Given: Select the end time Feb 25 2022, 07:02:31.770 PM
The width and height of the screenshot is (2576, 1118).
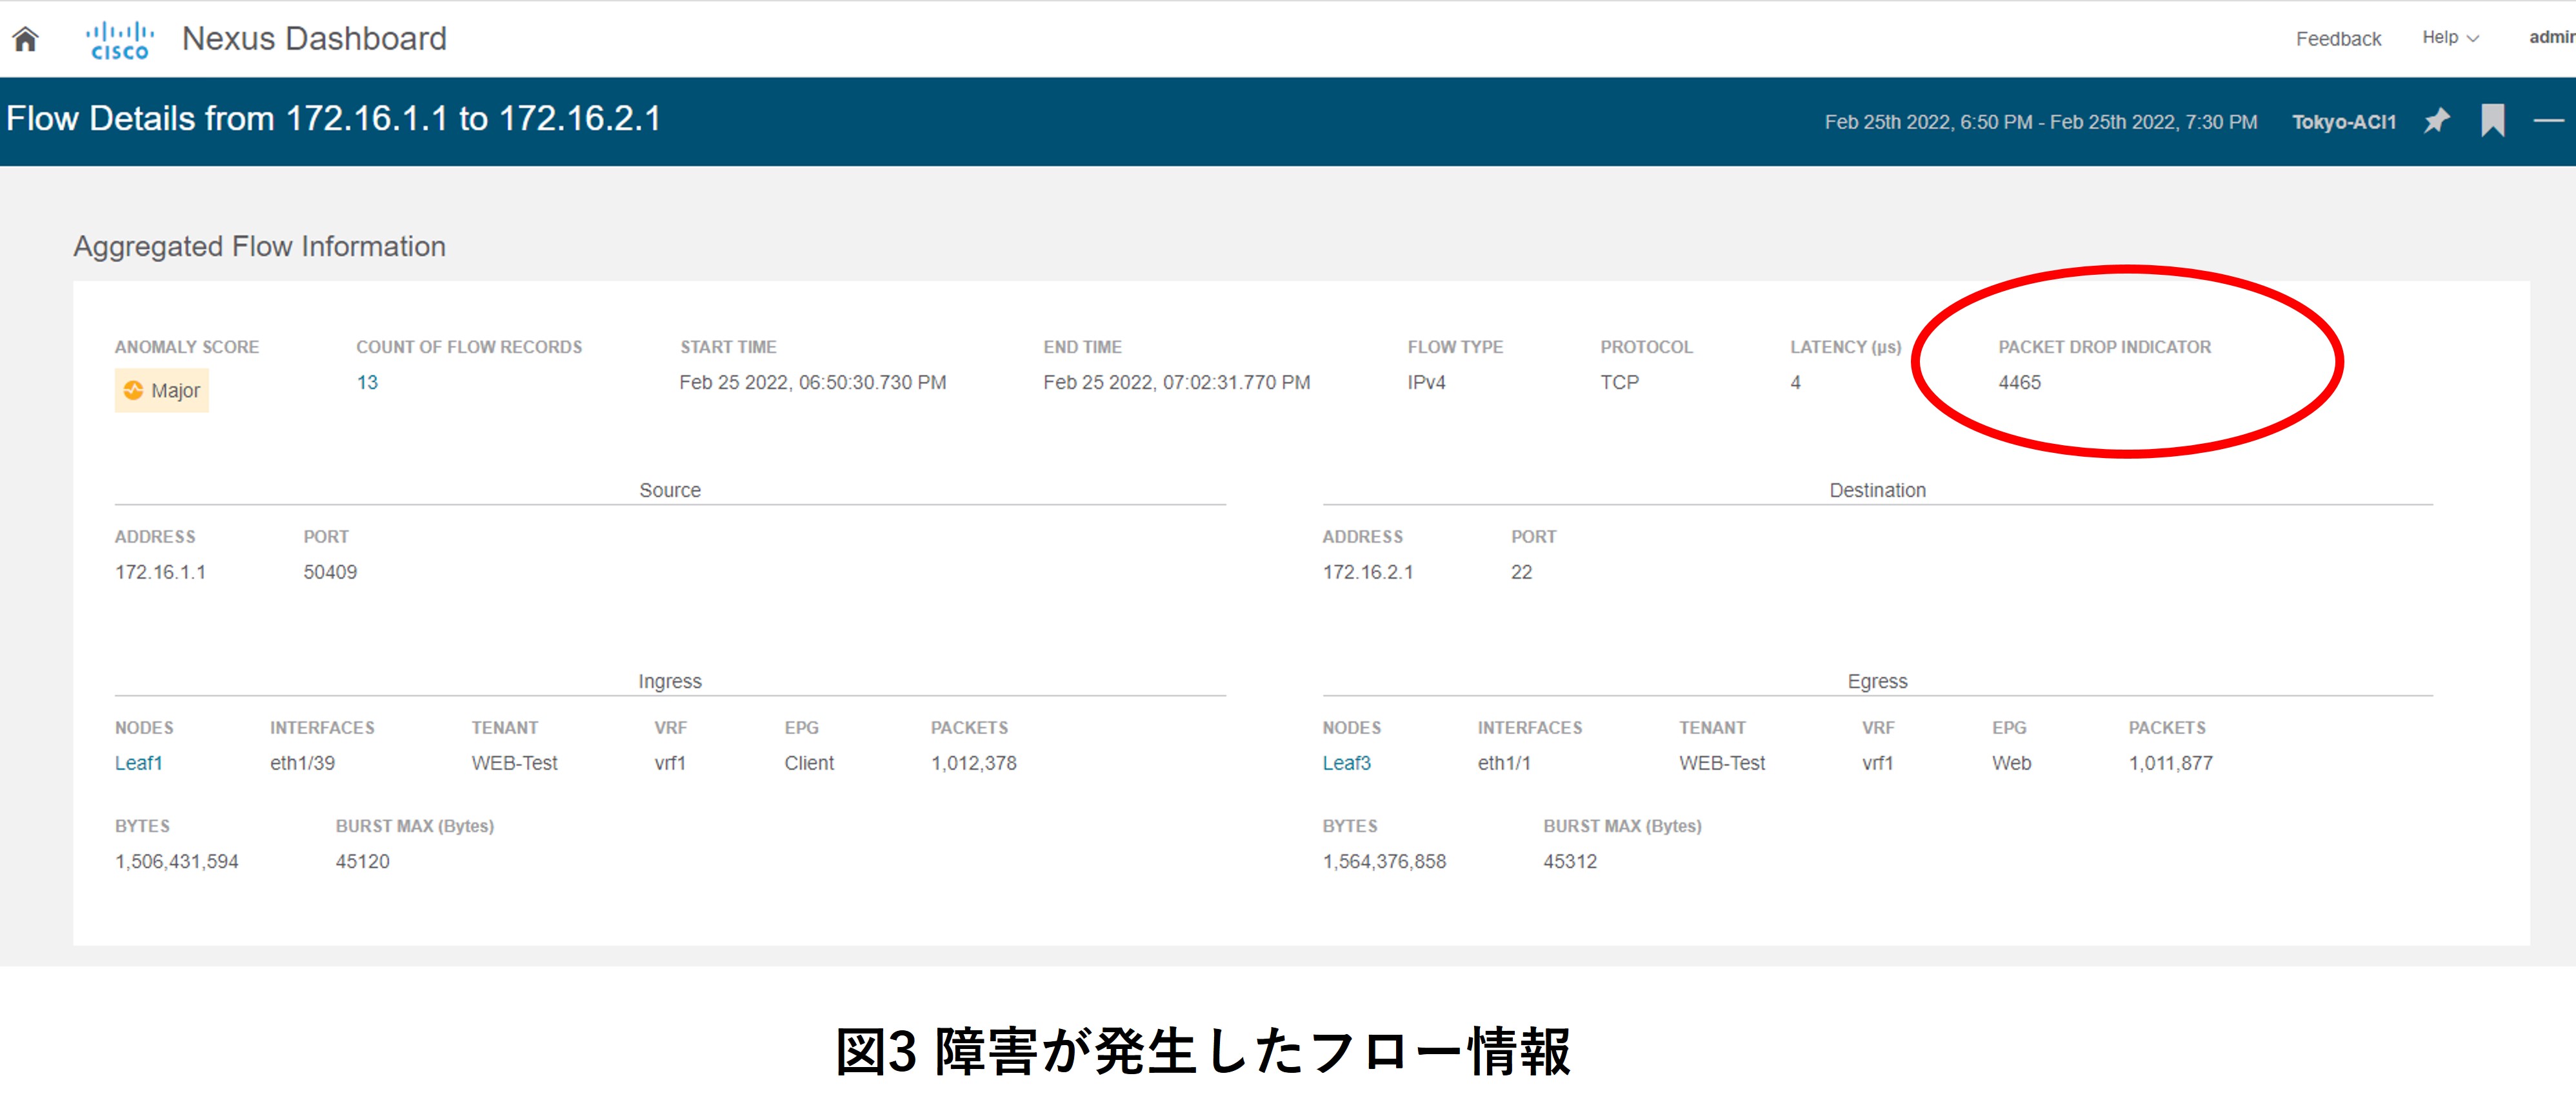Looking at the screenshot, I should pyautogui.click(x=1176, y=383).
